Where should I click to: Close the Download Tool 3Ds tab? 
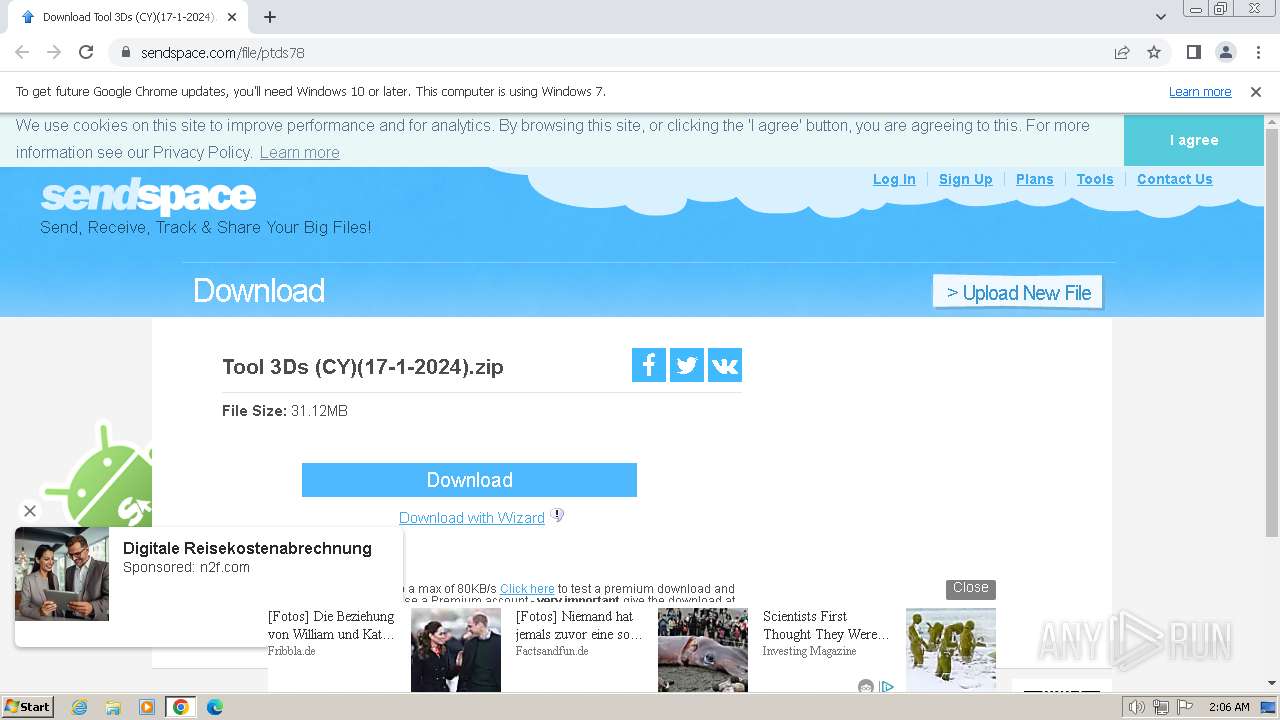point(233,17)
